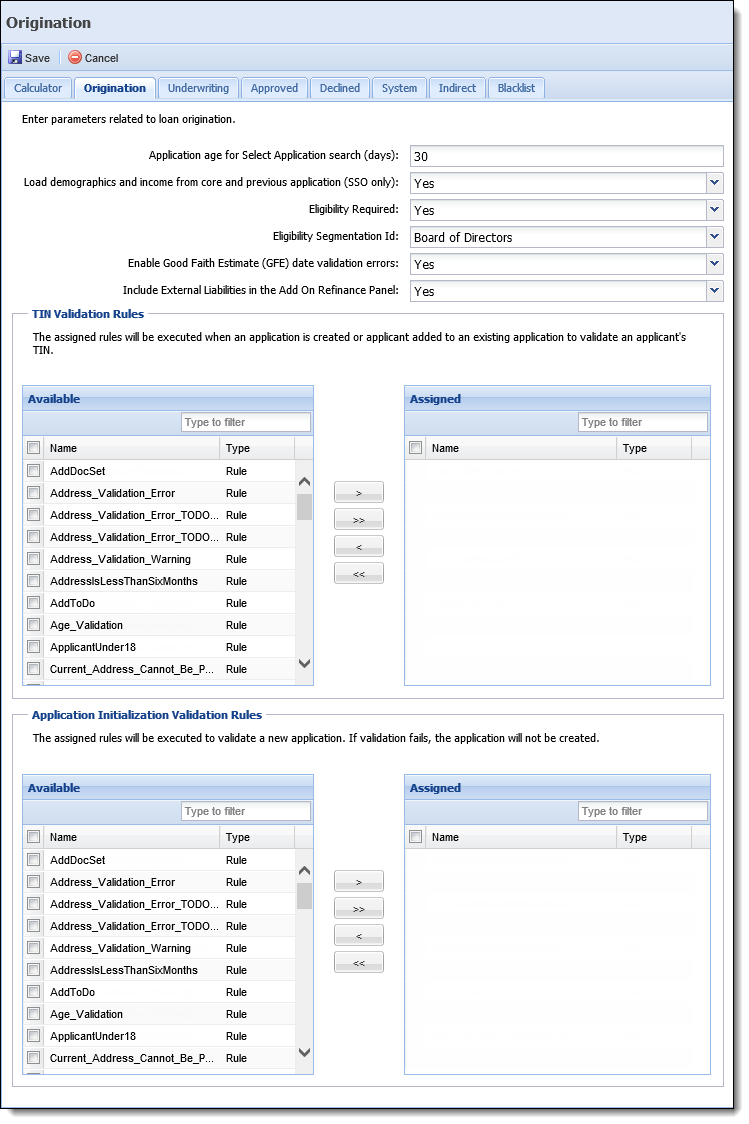Move all TIN rules to Assigned (>>)
The width and height of the screenshot is (749, 1124).
(x=358, y=520)
